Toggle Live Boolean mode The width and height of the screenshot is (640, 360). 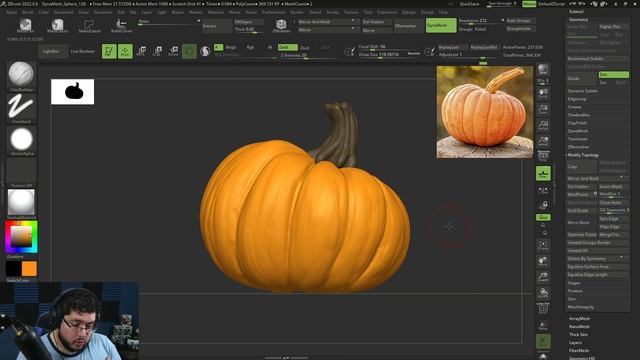coord(82,51)
